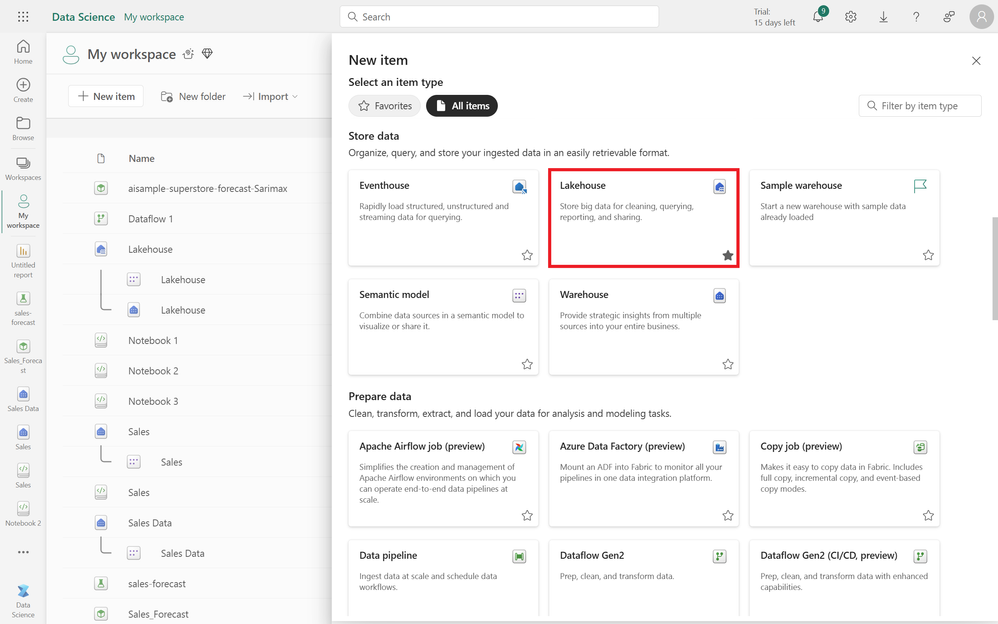998x624 pixels.
Task: Click the New folder button
Action: [x=193, y=96]
